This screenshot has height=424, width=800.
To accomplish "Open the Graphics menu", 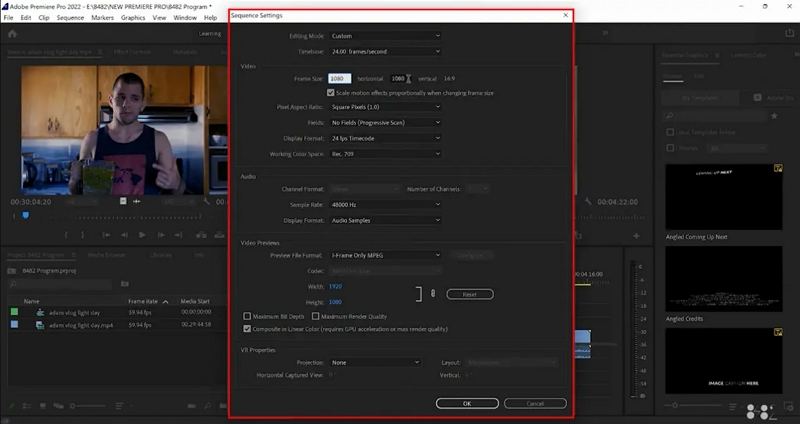I will click(133, 18).
